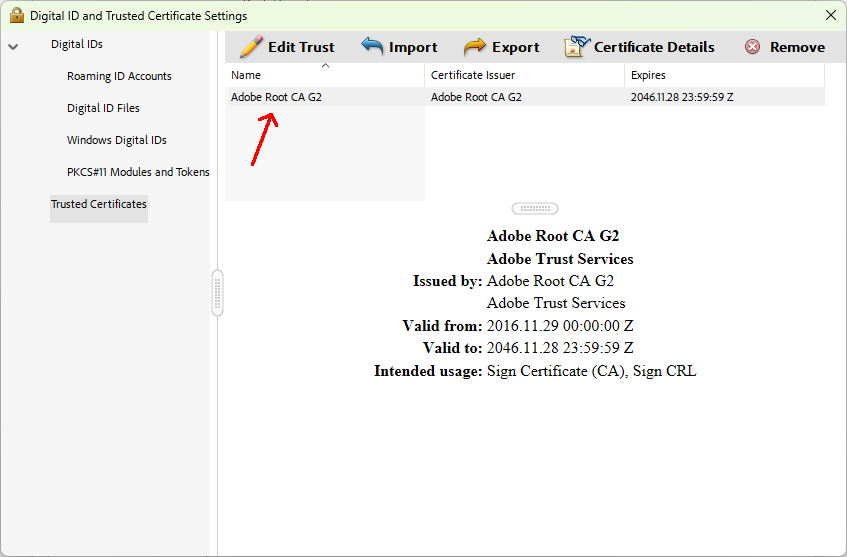Open Roaming ID Accounts
The image size is (847, 557).
click(x=119, y=76)
